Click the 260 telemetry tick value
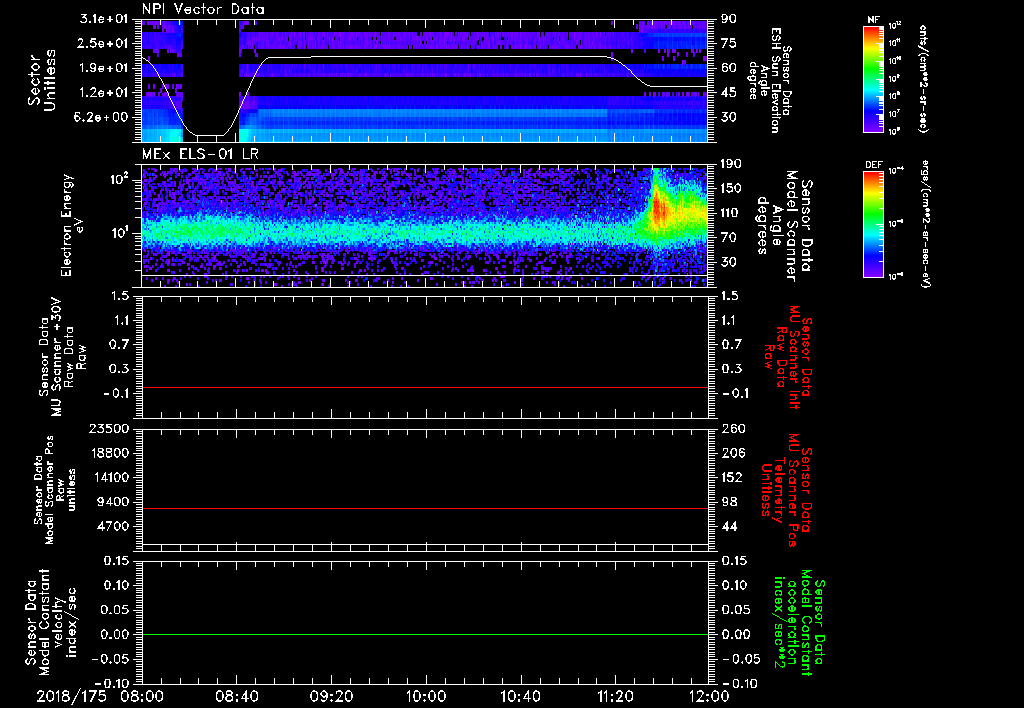 click(x=733, y=428)
